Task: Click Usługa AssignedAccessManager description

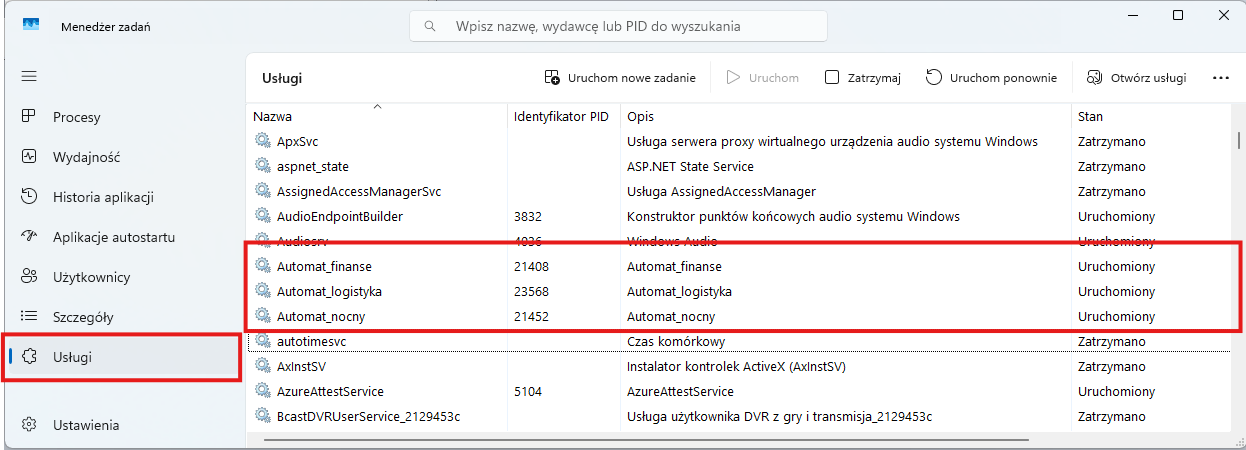Action: point(721,191)
